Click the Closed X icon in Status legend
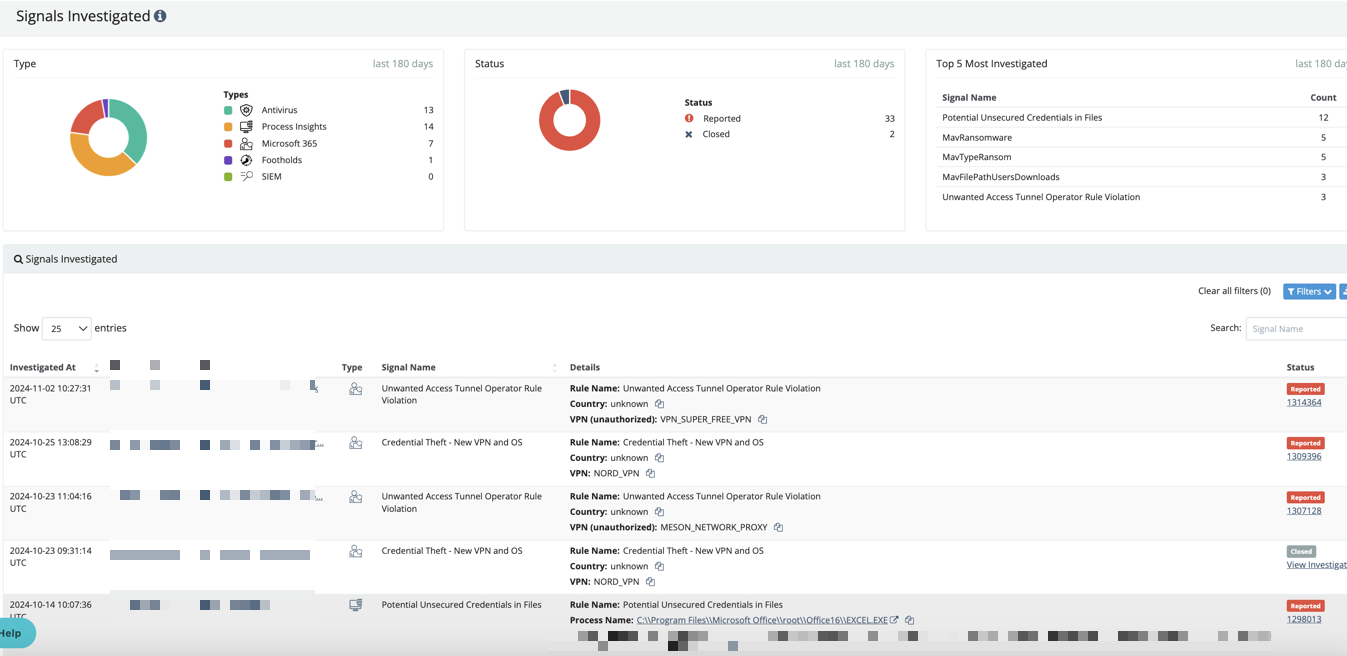The image size is (1347, 656). [x=689, y=134]
